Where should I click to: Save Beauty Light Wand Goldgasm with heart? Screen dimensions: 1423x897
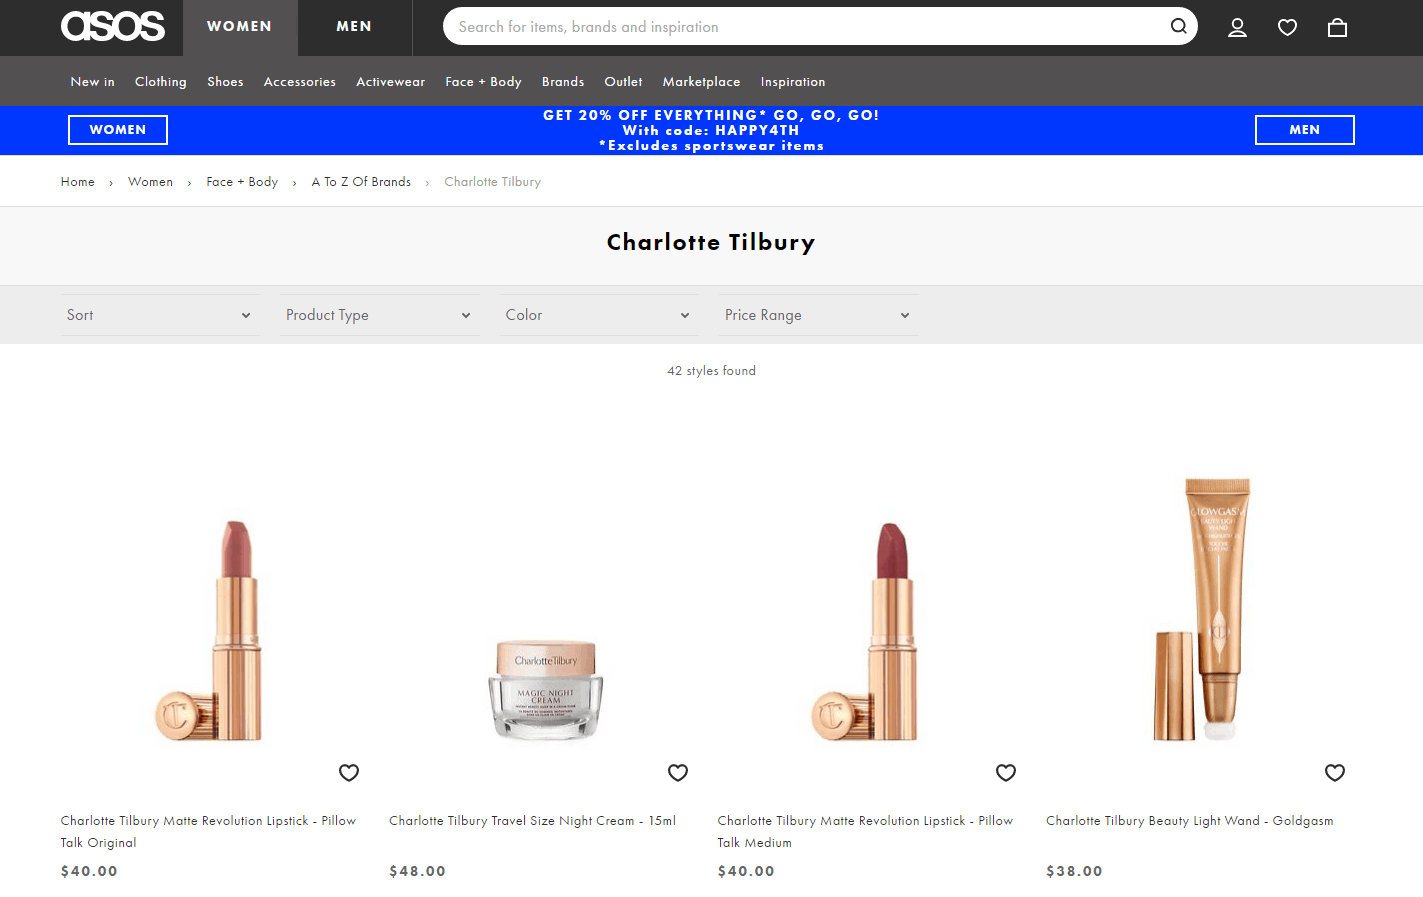(x=1335, y=772)
